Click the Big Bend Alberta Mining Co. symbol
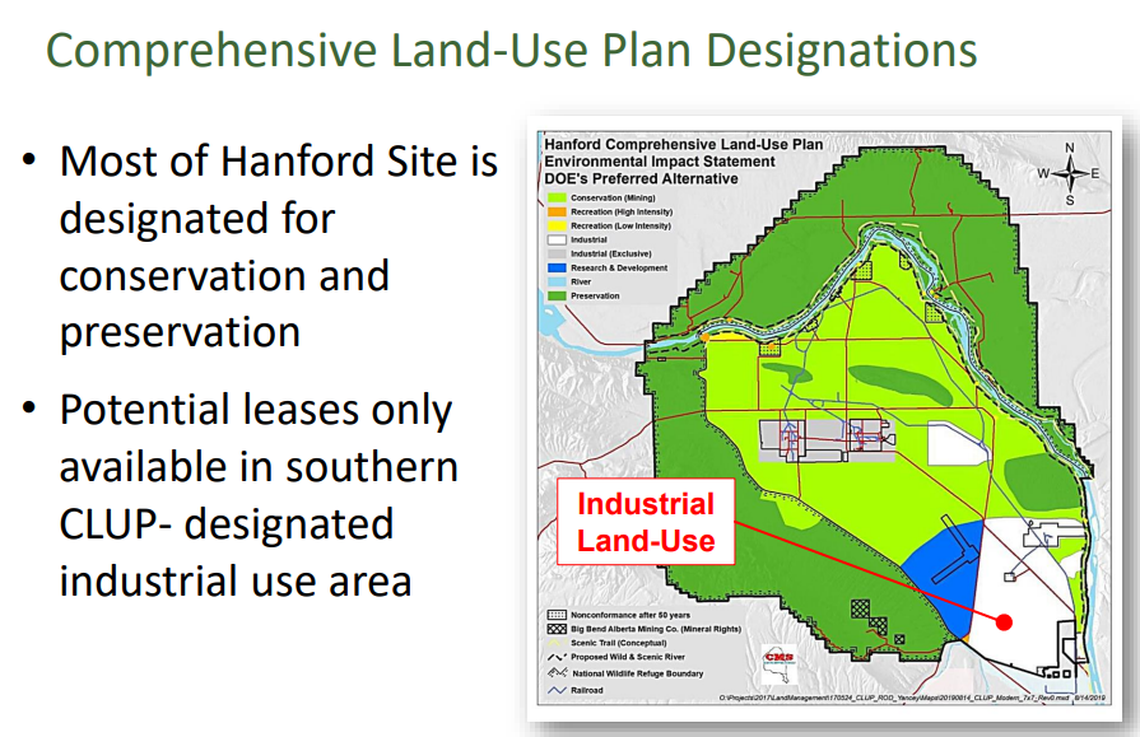This screenshot has height=737, width=1140. pyautogui.click(x=556, y=629)
